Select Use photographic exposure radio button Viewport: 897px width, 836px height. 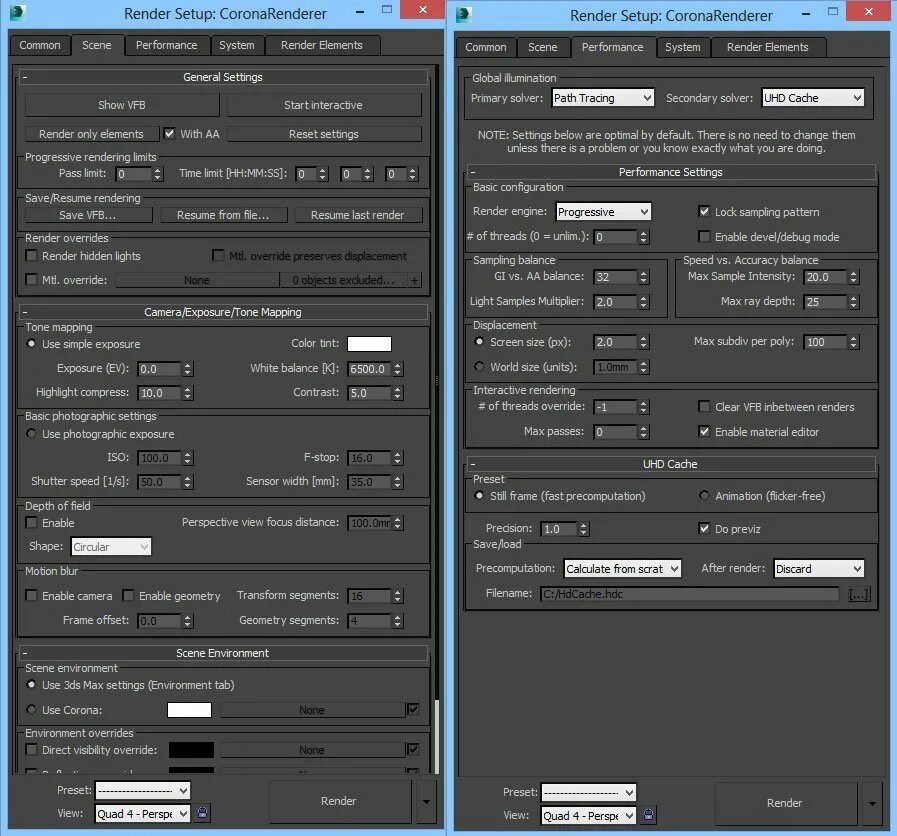pos(31,434)
